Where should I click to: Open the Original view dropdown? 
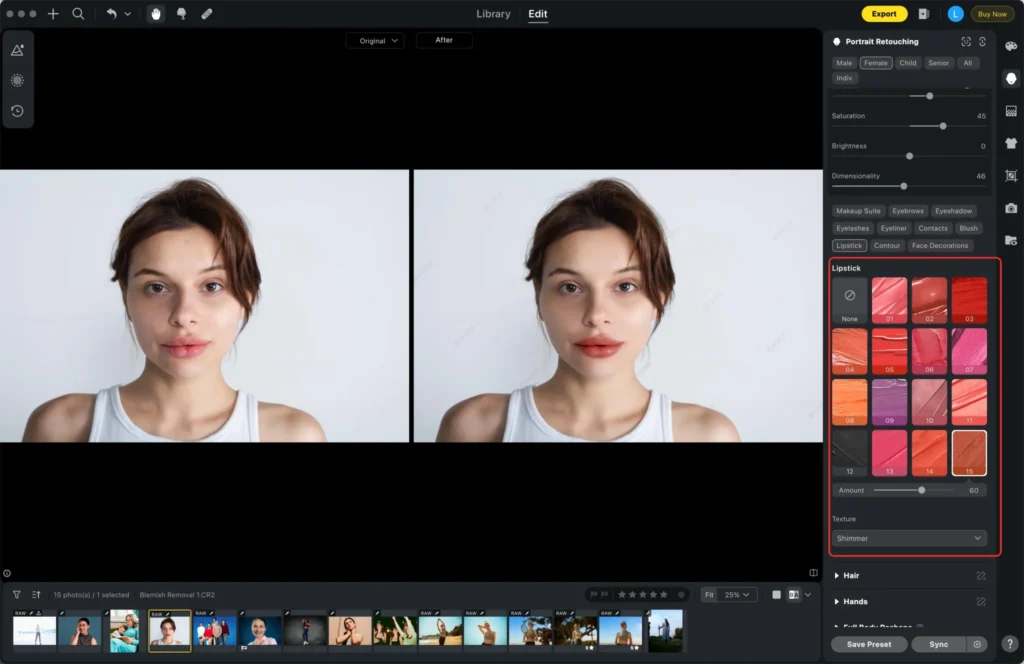tap(374, 41)
